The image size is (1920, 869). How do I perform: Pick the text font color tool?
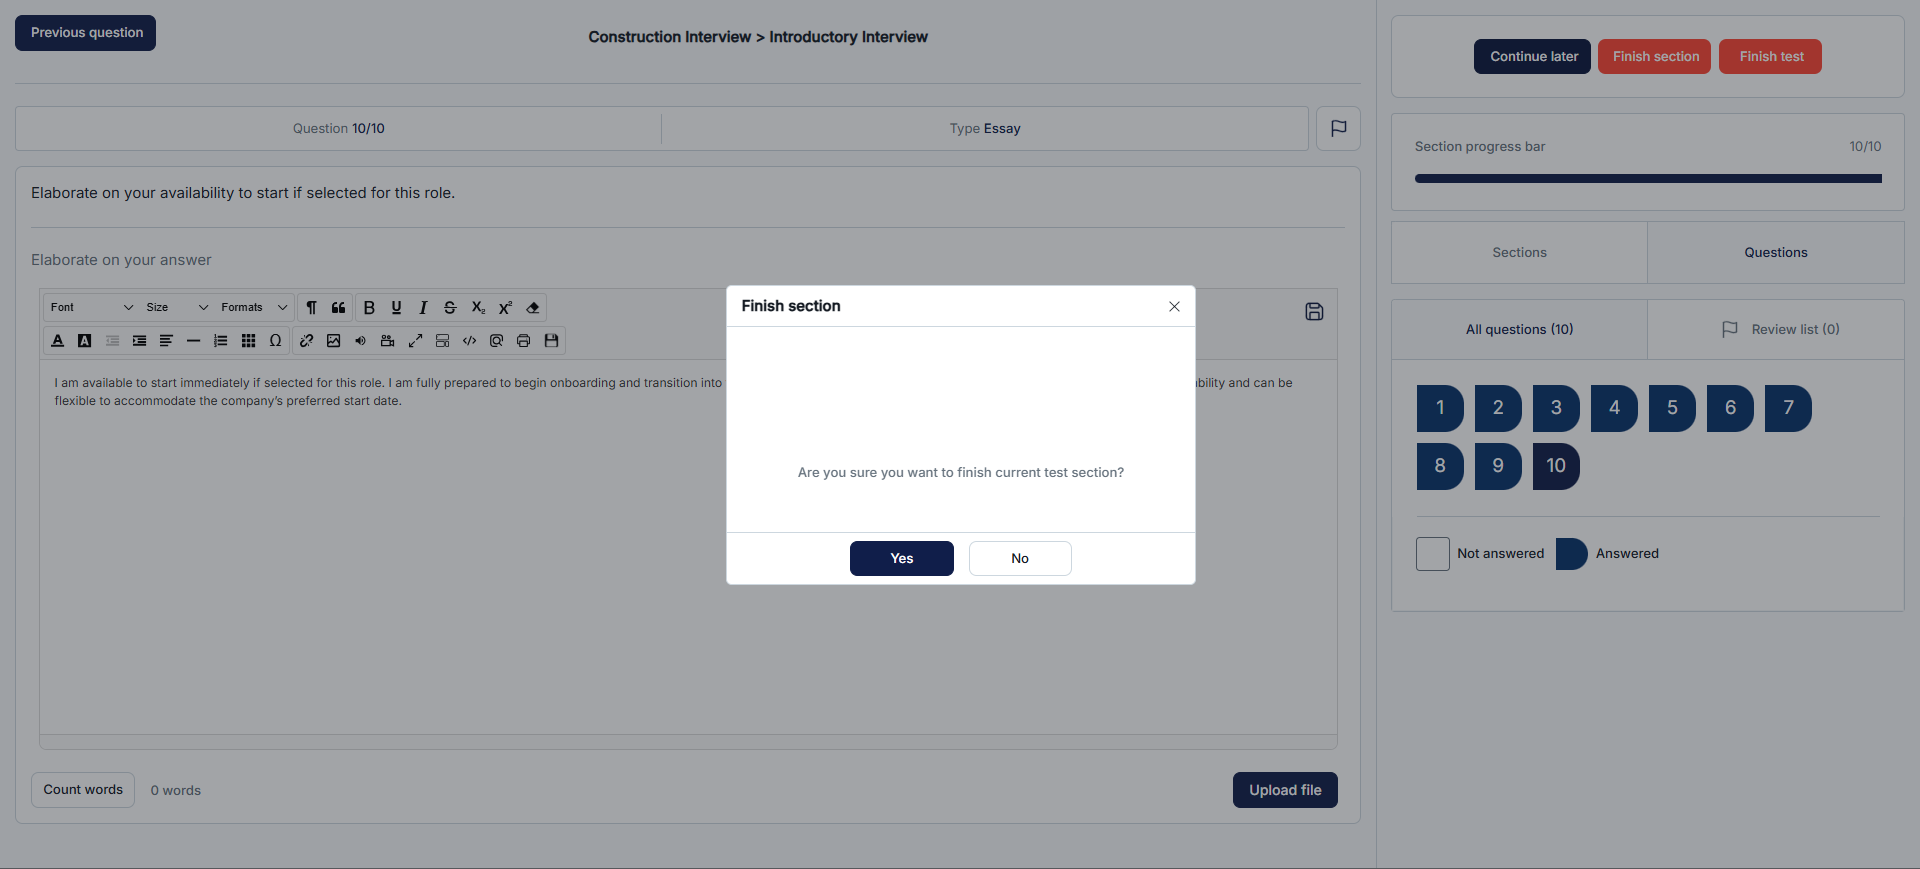[58, 341]
